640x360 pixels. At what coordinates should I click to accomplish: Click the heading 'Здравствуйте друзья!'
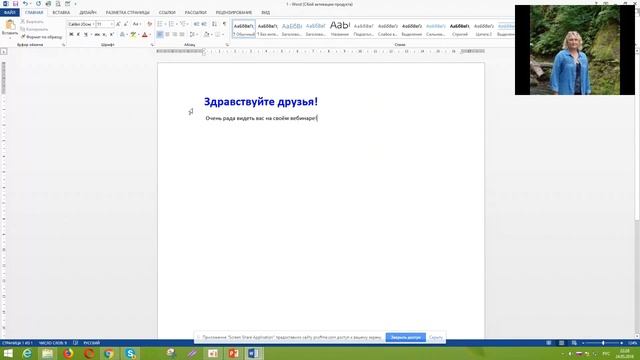pyautogui.click(x=261, y=102)
